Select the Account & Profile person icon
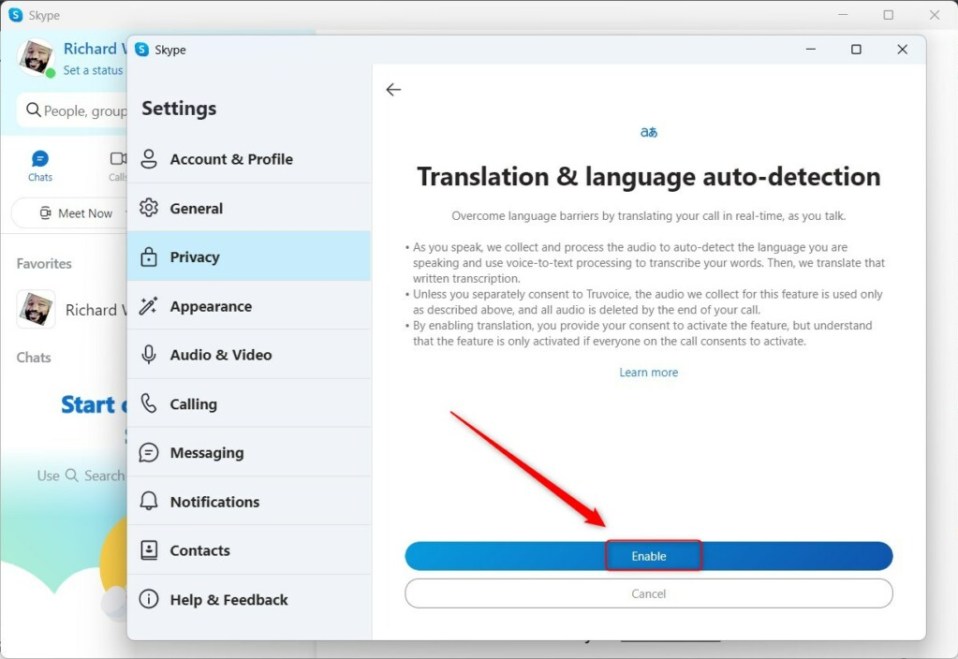This screenshot has width=958, height=659. [150, 159]
